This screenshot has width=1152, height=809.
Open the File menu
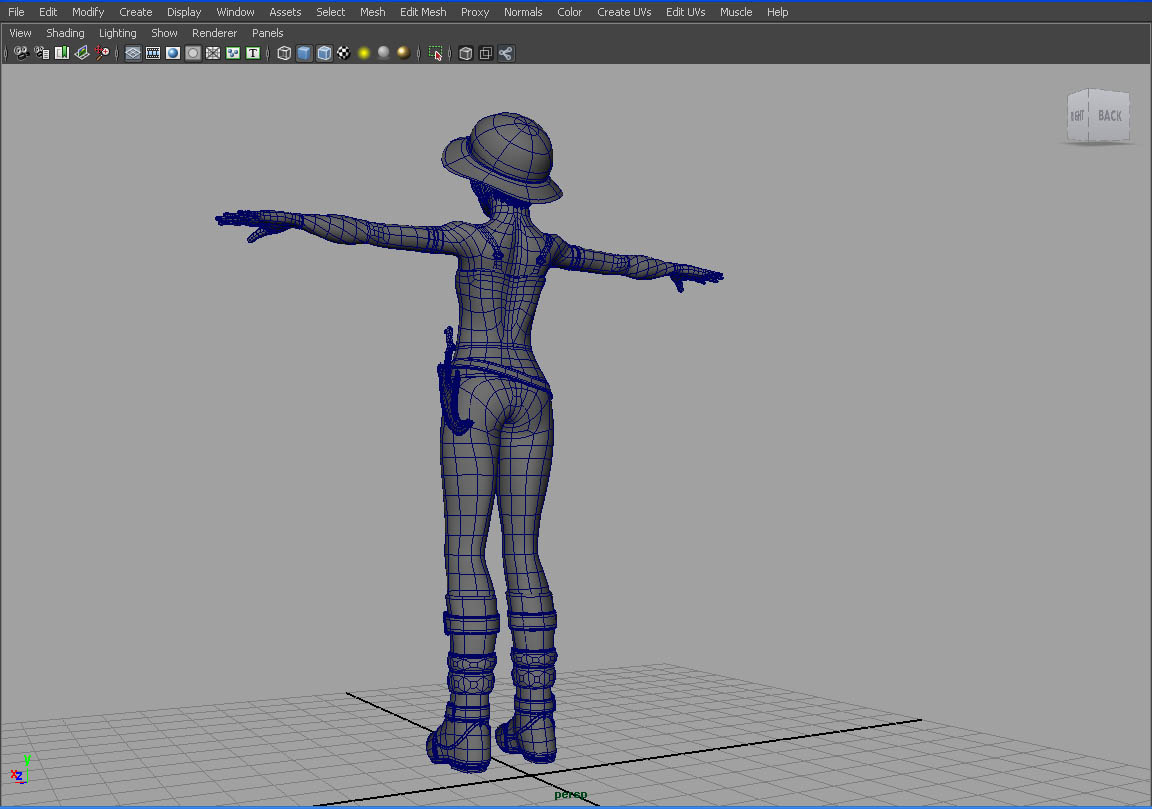click(16, 12)
